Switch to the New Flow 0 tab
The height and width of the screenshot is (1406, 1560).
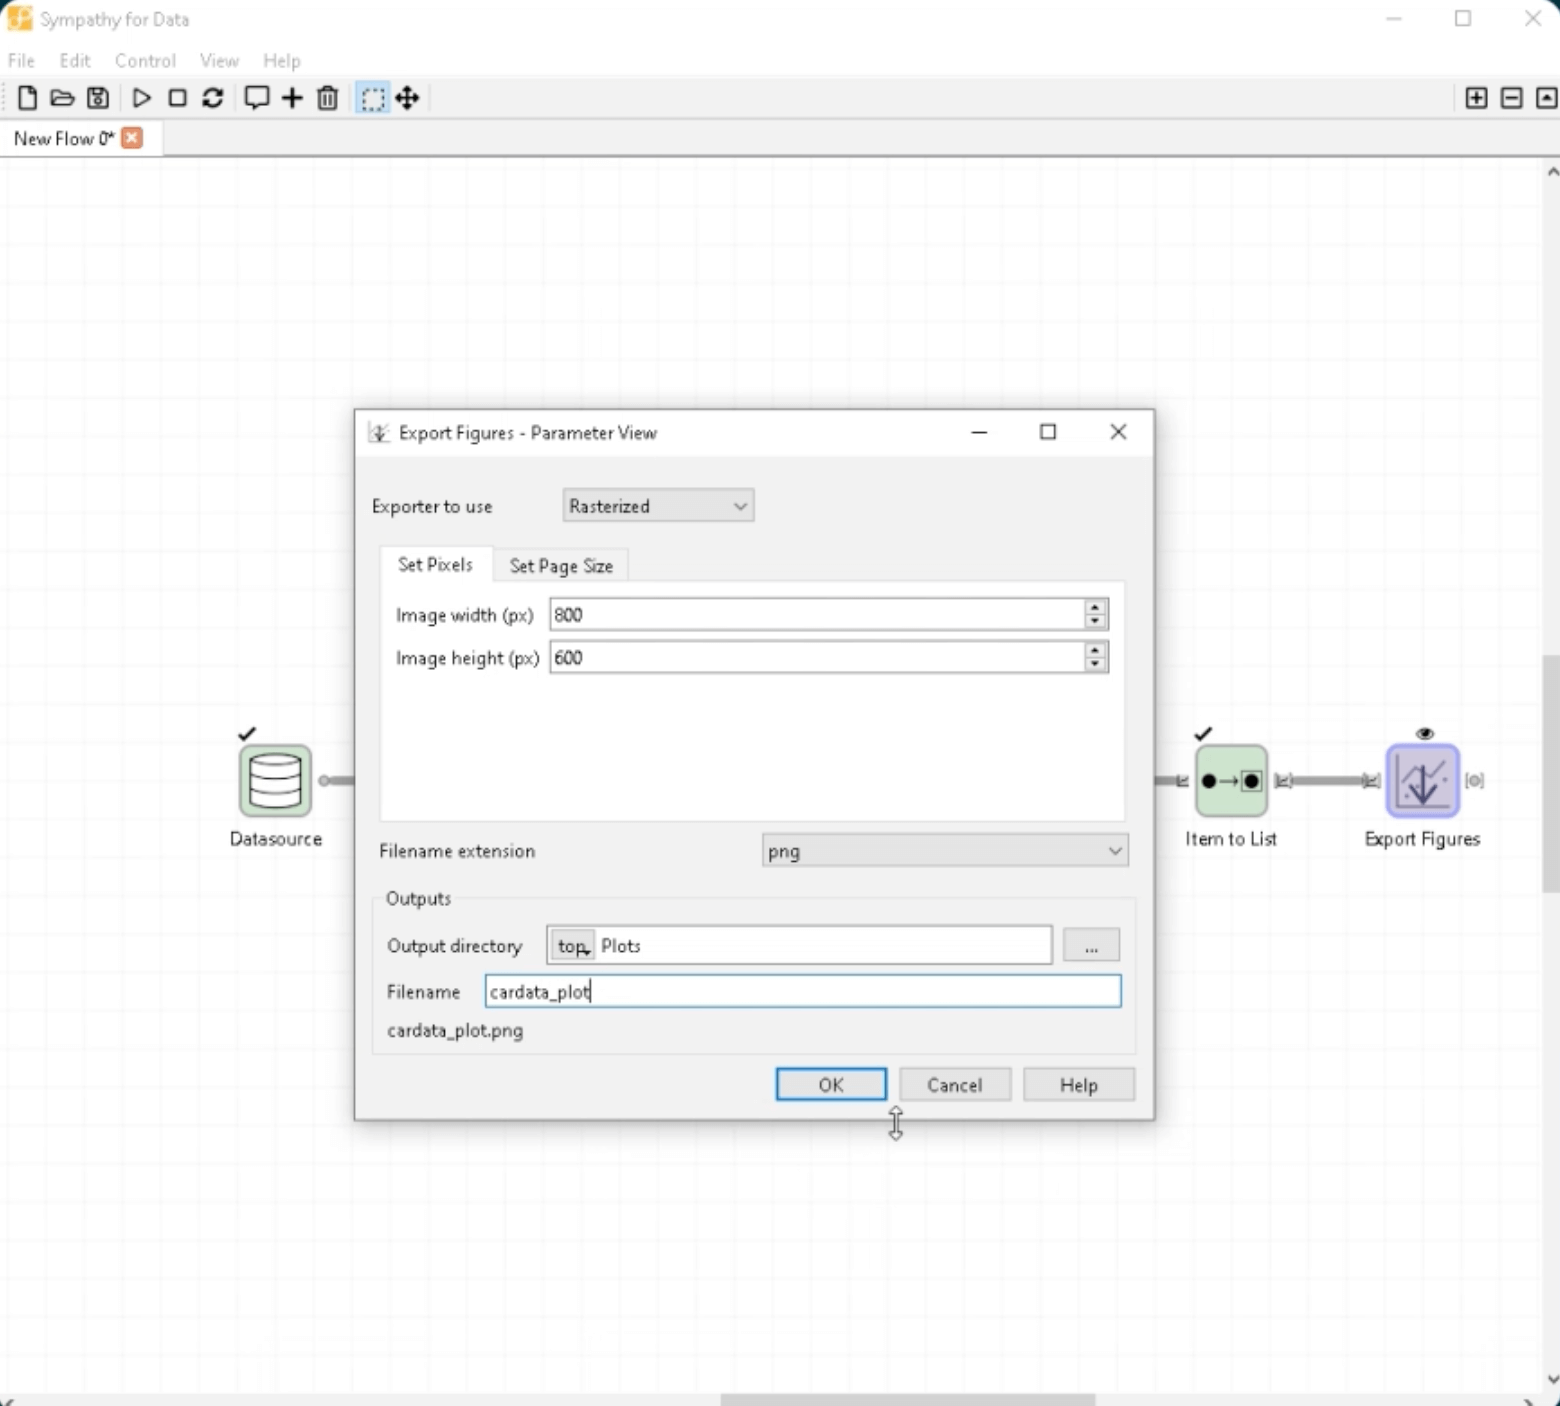pyautogui.click(x=64, y=138)
